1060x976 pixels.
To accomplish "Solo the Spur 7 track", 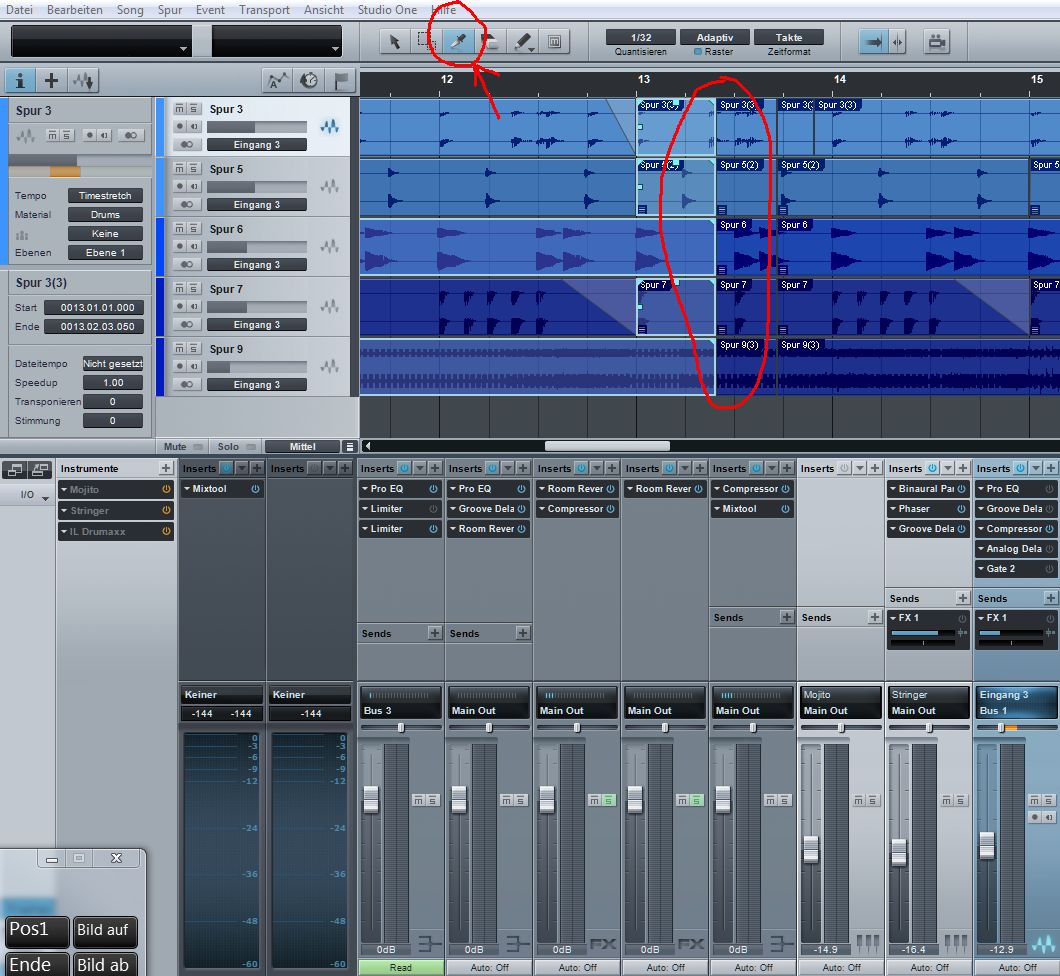I will pyautogui.click(x=193, y=289).
